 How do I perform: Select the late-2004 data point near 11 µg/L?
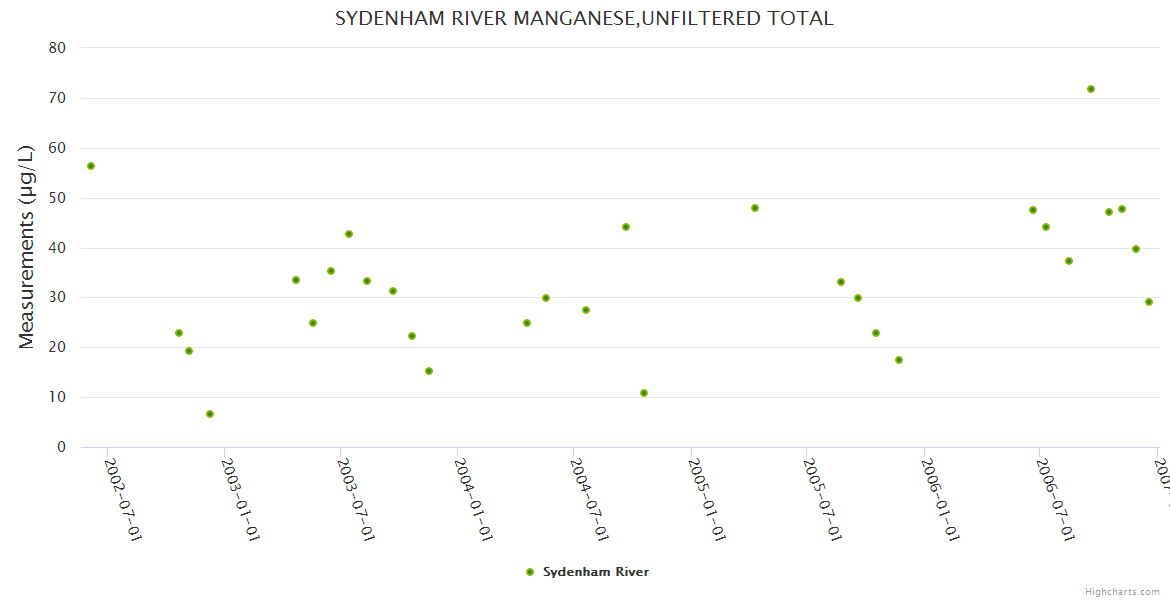pos(644,393)
